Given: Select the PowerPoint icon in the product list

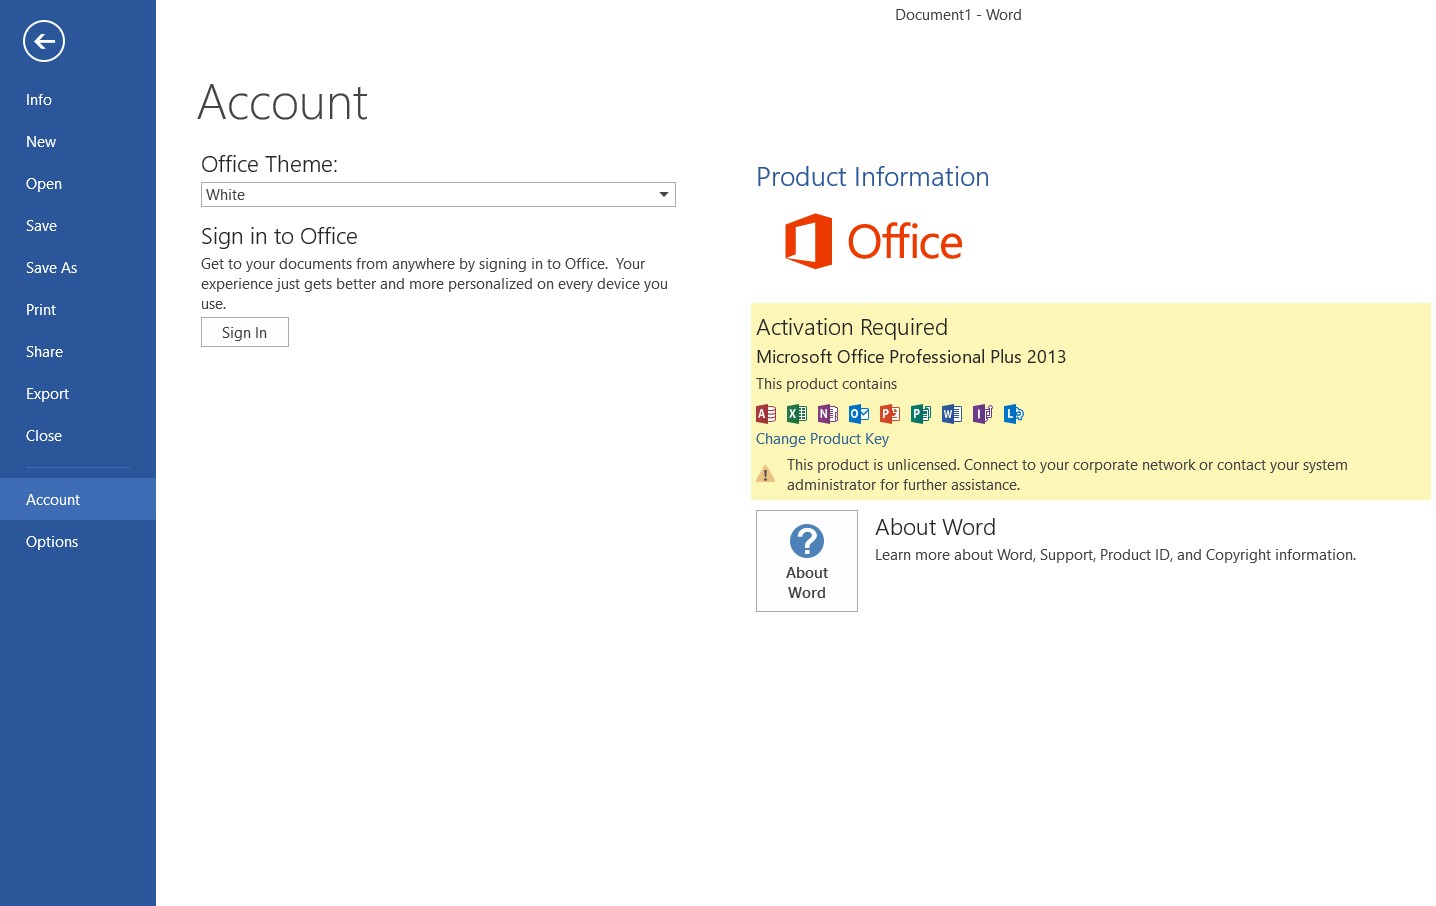Looking at the screenshot, I should [x=890, y=413].
